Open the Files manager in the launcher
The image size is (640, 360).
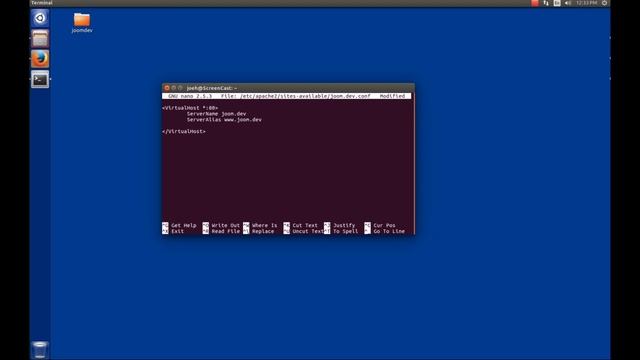(x=40, y=39)
